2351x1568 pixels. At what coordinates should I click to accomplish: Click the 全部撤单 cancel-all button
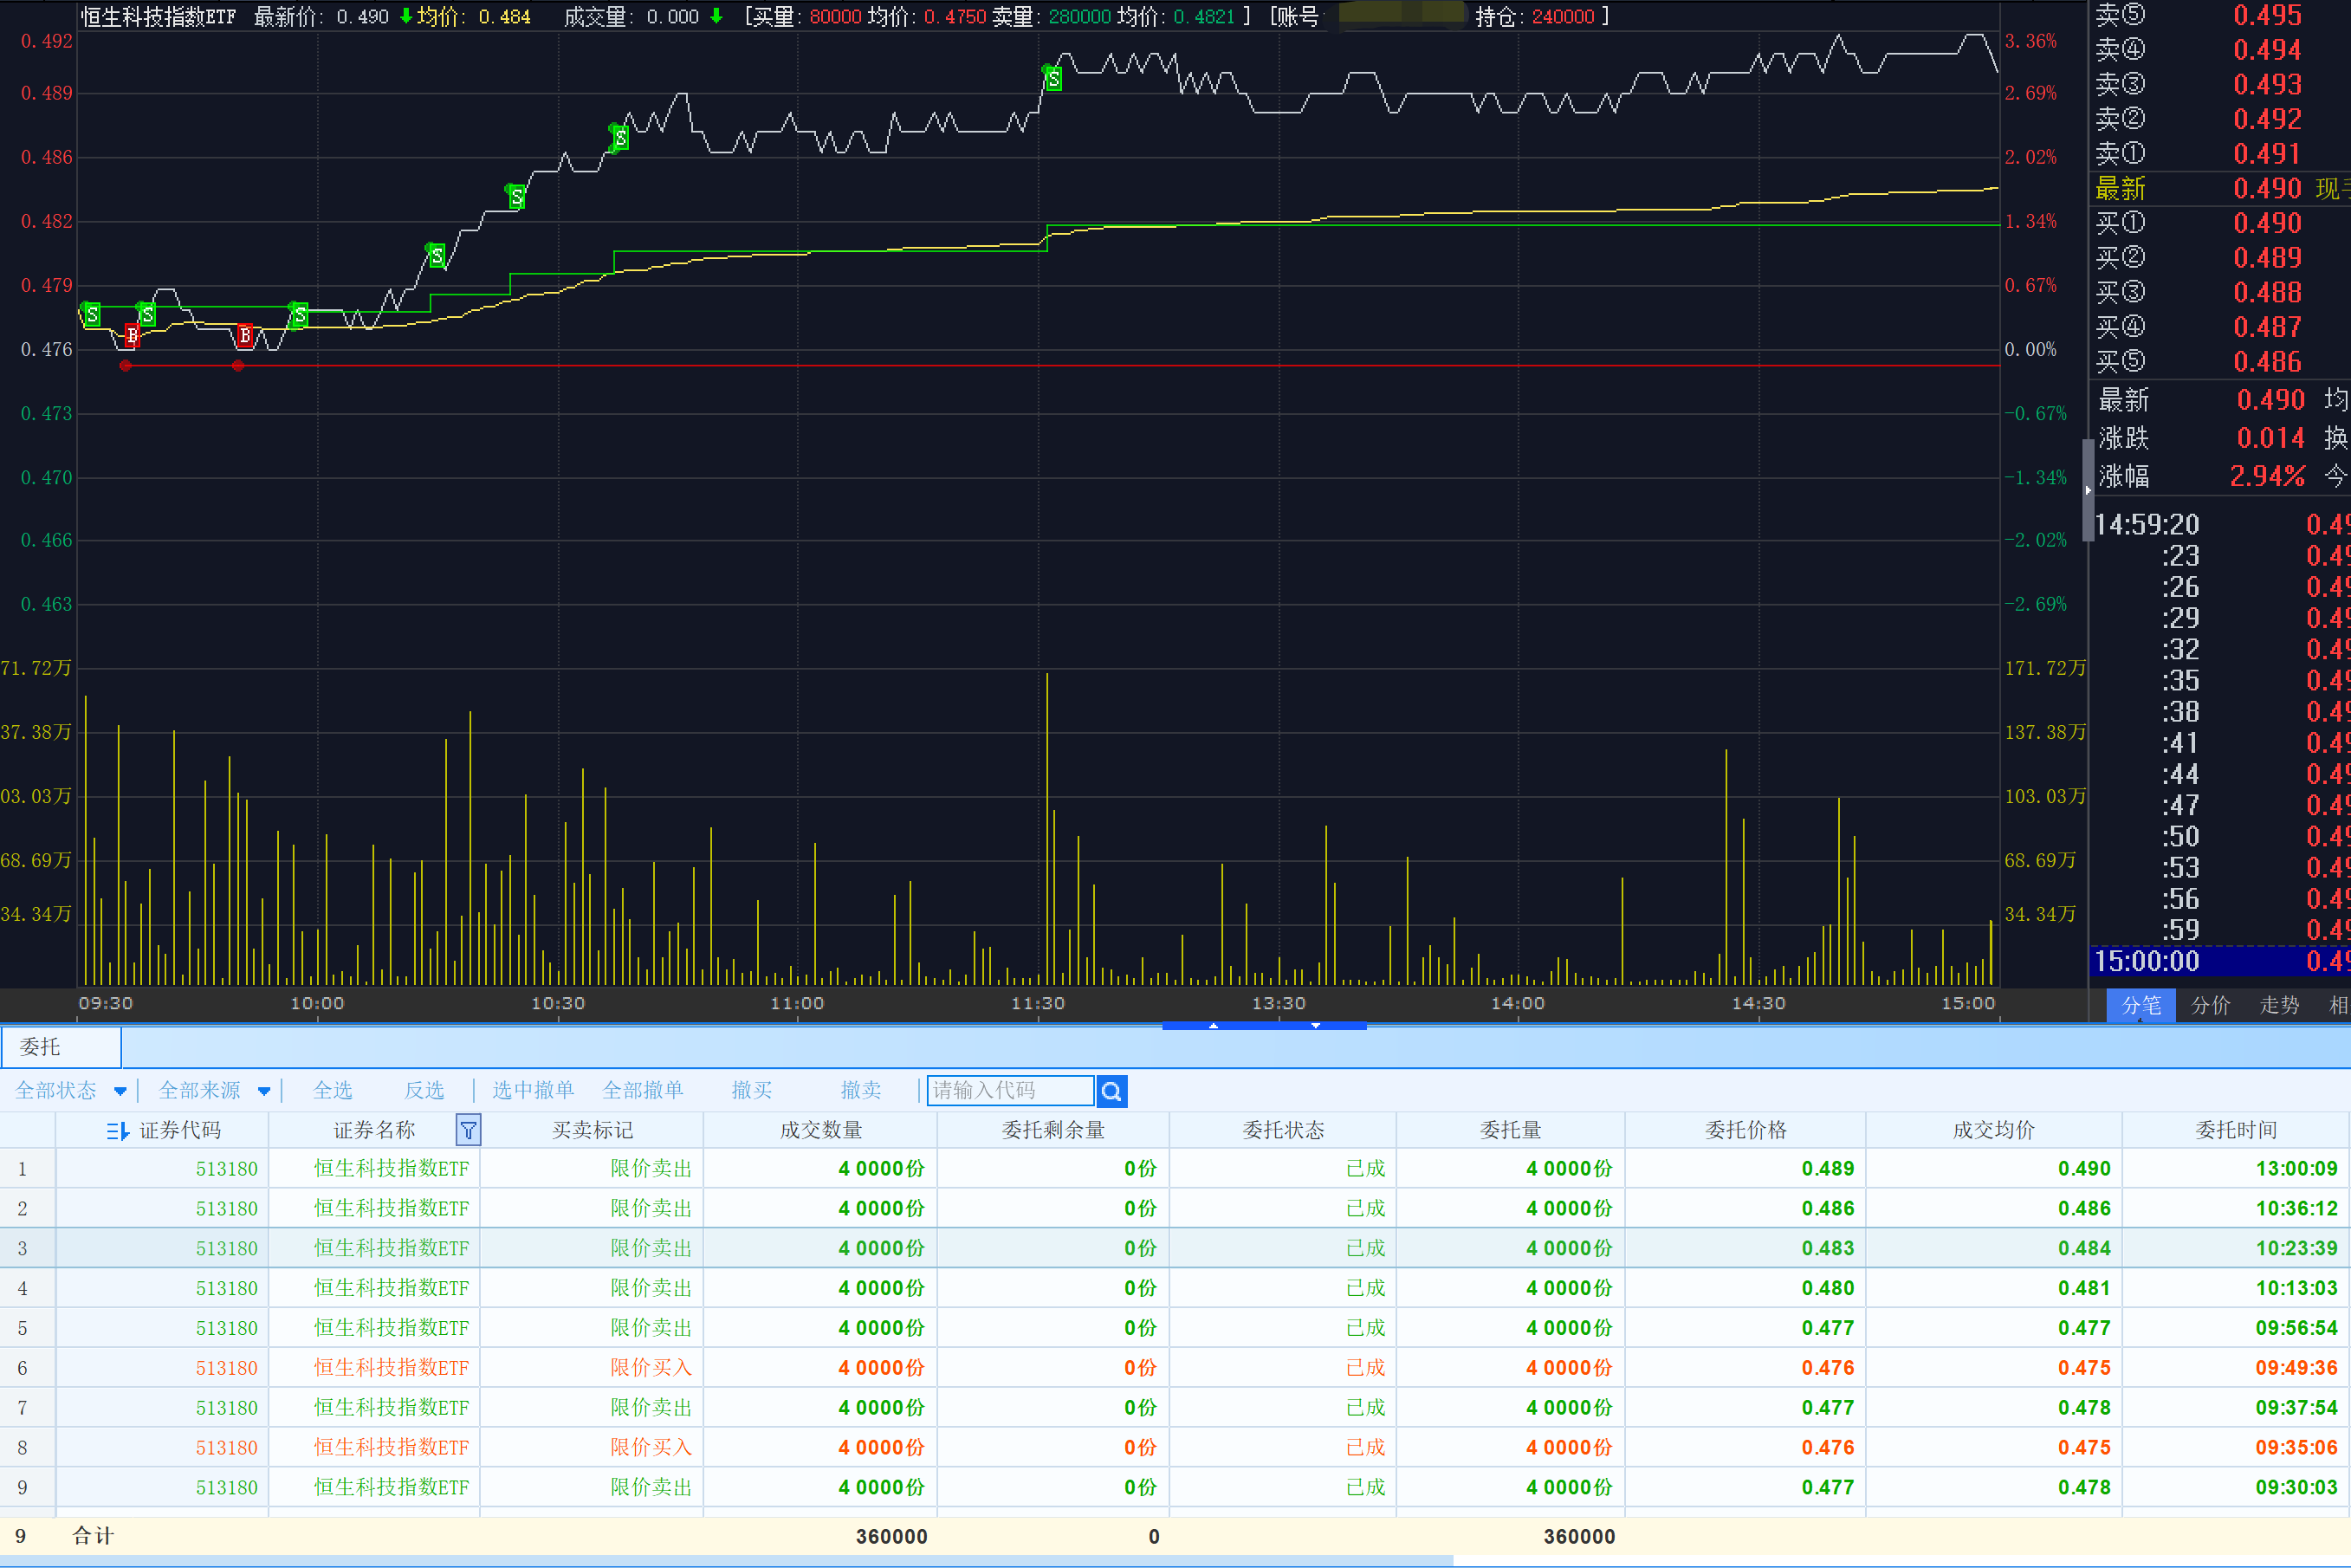pos(642,1091)
